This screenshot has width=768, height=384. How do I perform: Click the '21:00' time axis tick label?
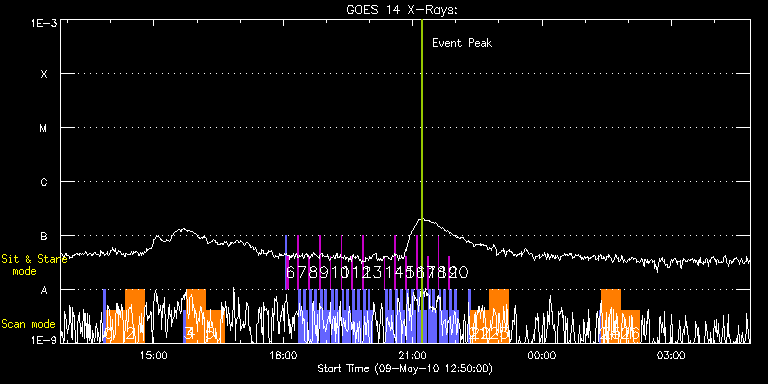[x=413, y=355]
